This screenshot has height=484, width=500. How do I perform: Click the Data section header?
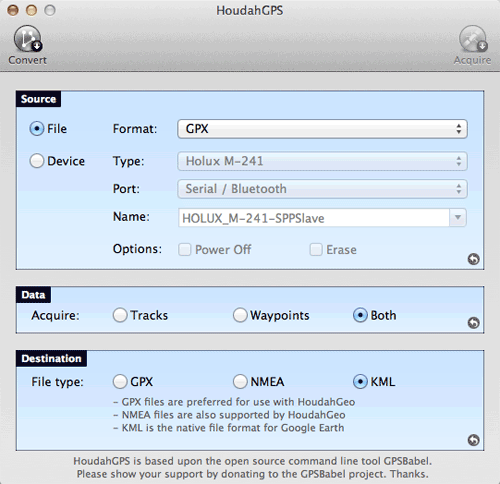click(x=33, y=295)
